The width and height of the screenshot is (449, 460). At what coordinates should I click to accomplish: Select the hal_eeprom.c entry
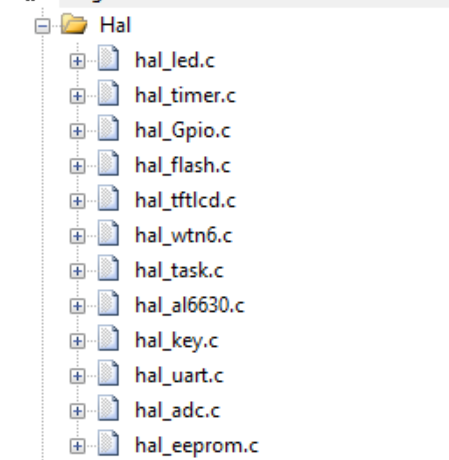[197, 446]
